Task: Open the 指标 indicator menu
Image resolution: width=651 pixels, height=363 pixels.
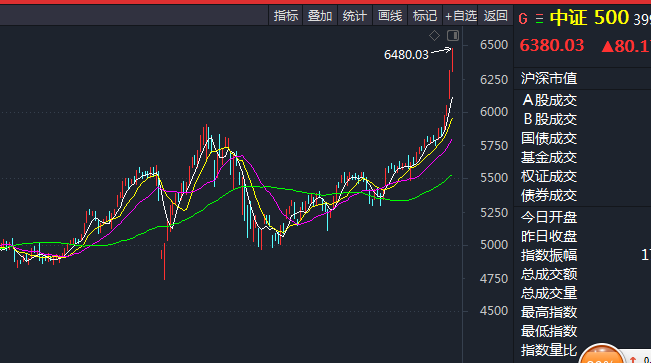Action: [x=286, y=16]
